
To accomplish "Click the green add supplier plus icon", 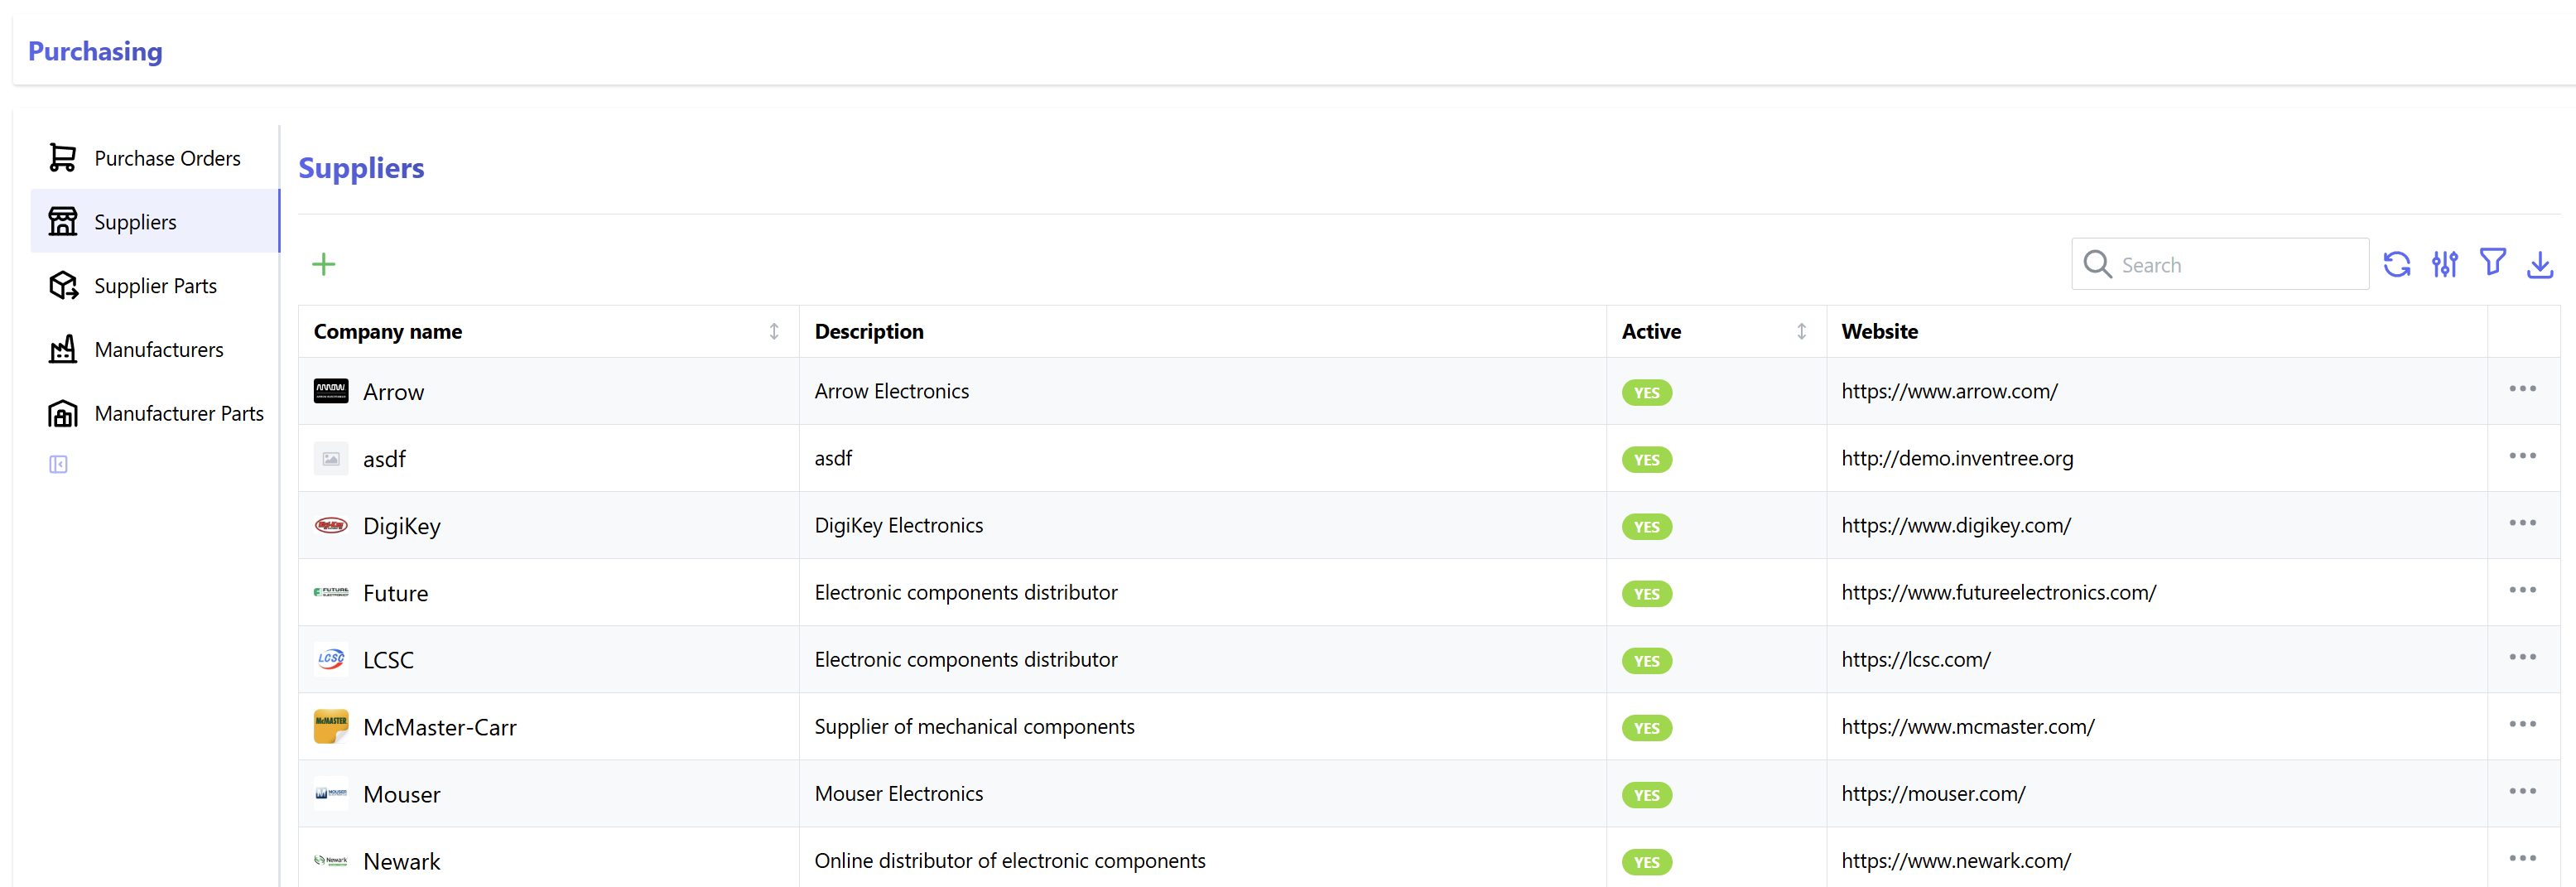I will (x=323, y=264).
